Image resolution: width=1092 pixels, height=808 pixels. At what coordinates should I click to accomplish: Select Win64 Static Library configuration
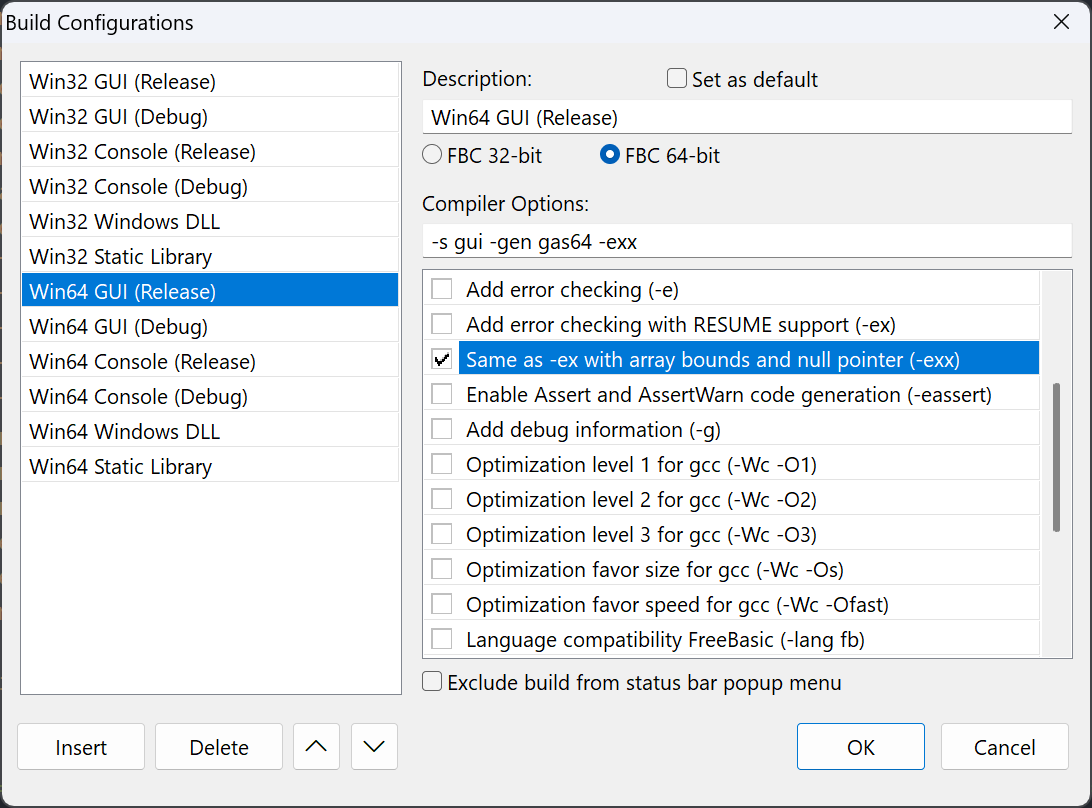(x=210, y=466)
